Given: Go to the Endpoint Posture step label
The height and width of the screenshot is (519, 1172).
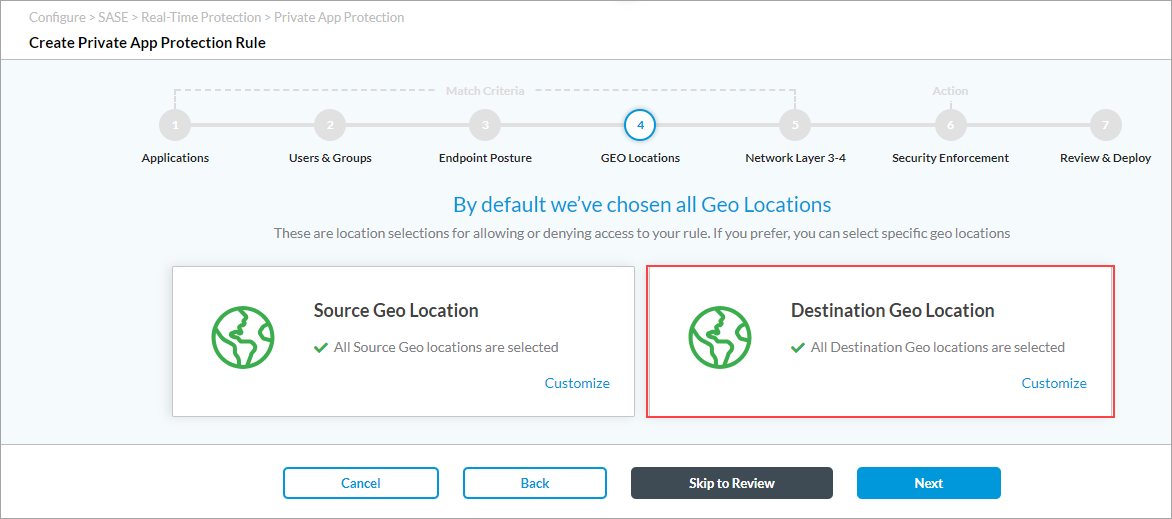Looking at the screenshot, I should click(485, 159).
